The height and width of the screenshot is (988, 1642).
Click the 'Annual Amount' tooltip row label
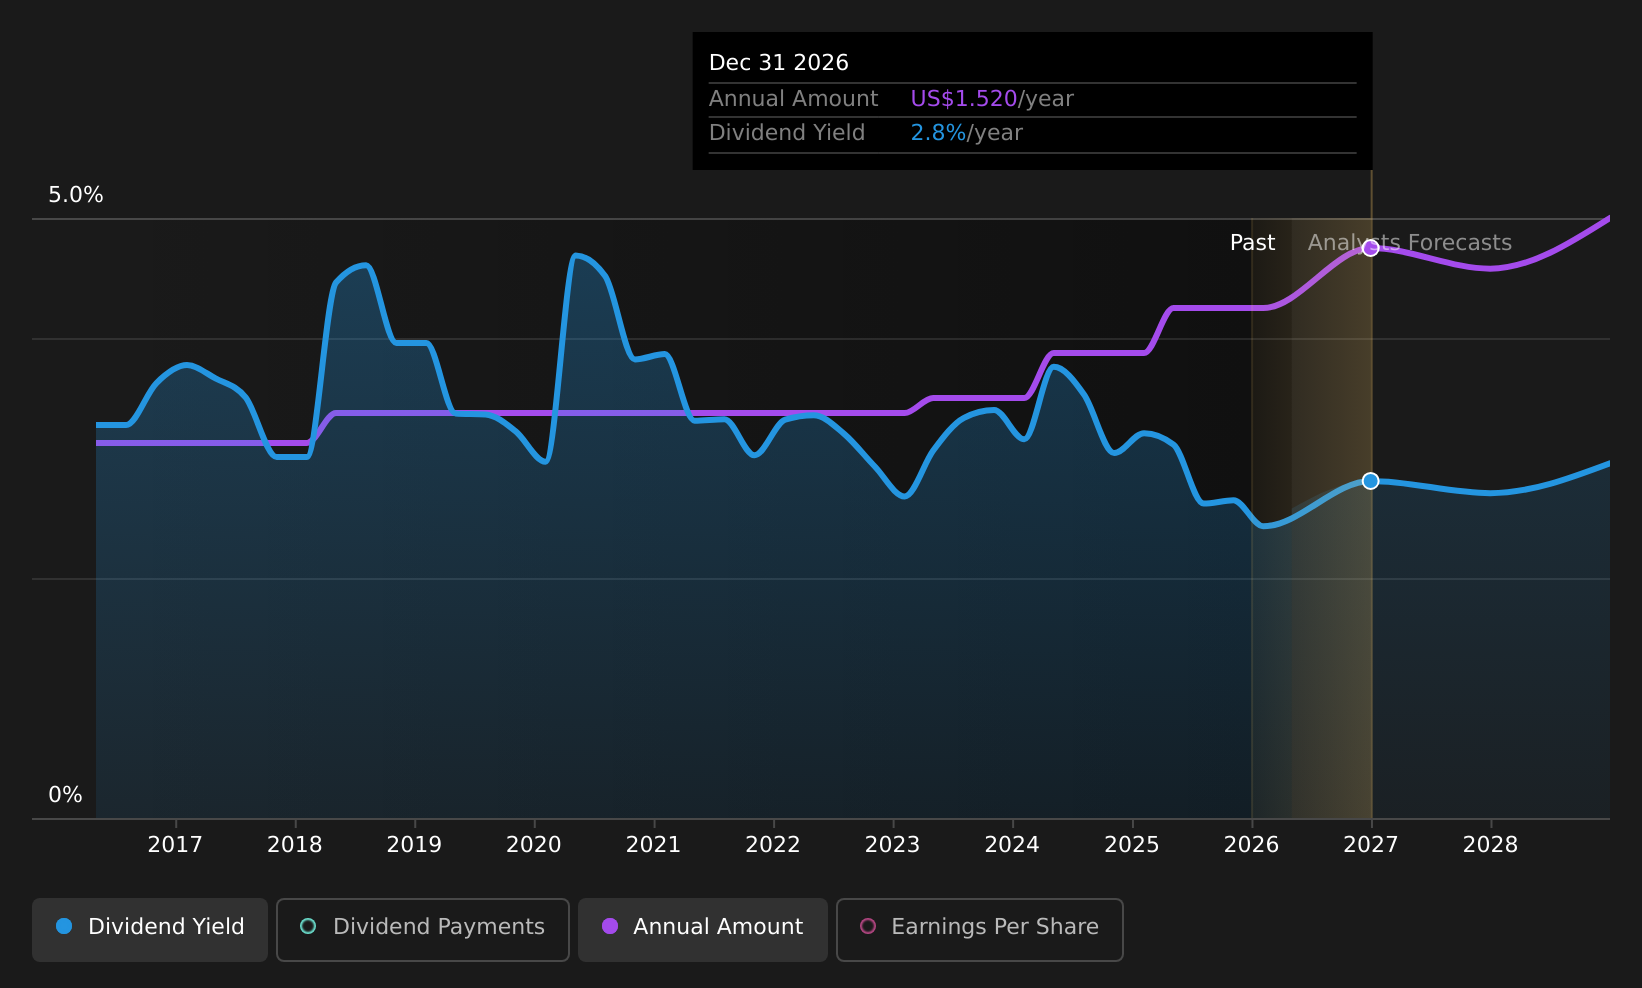click(x=793, y=99)
